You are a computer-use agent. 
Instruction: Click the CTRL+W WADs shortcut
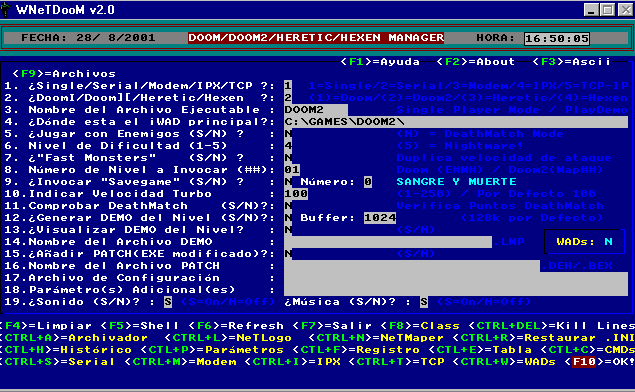[x=504, y=362]
